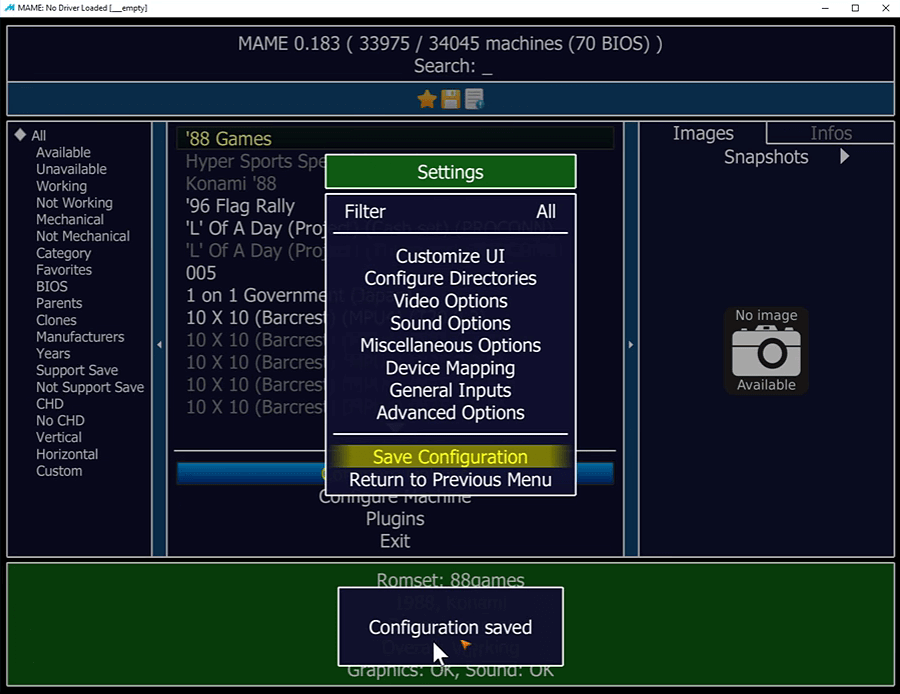Open Device Mapping

tap(450, 368)
